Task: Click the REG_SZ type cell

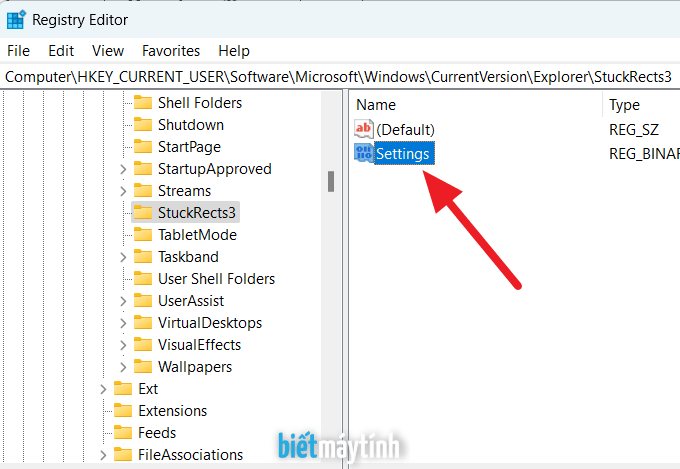Action: click(x=634, y=129)
